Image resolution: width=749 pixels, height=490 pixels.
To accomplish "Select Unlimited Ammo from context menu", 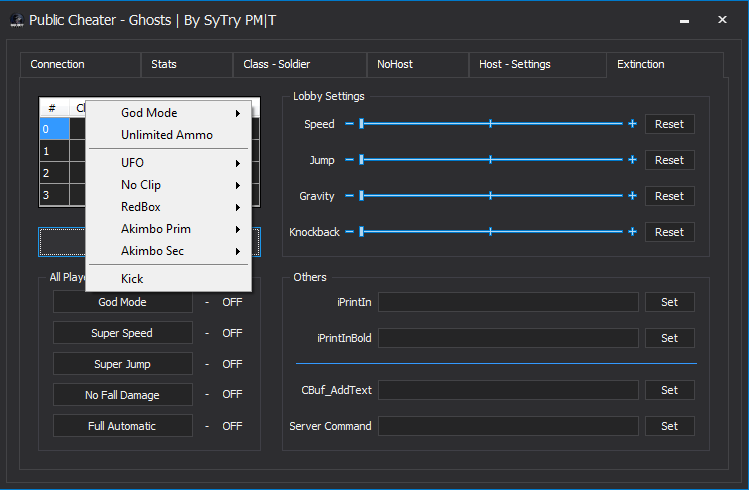I will pos(168,135).
